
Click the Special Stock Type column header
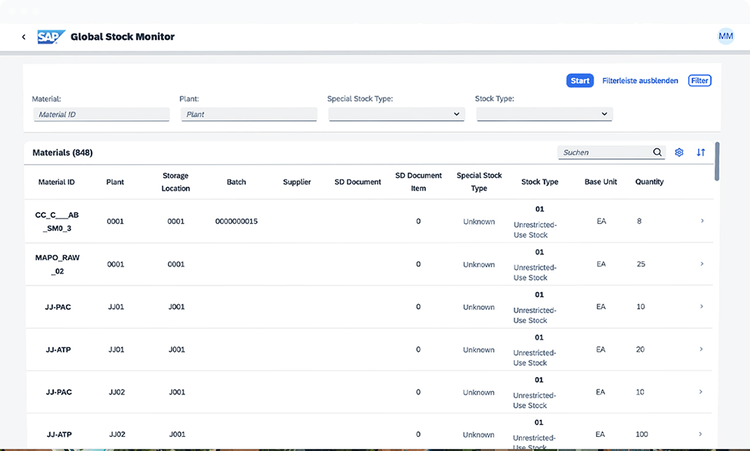pyautogui.click(x=479, y=182)
